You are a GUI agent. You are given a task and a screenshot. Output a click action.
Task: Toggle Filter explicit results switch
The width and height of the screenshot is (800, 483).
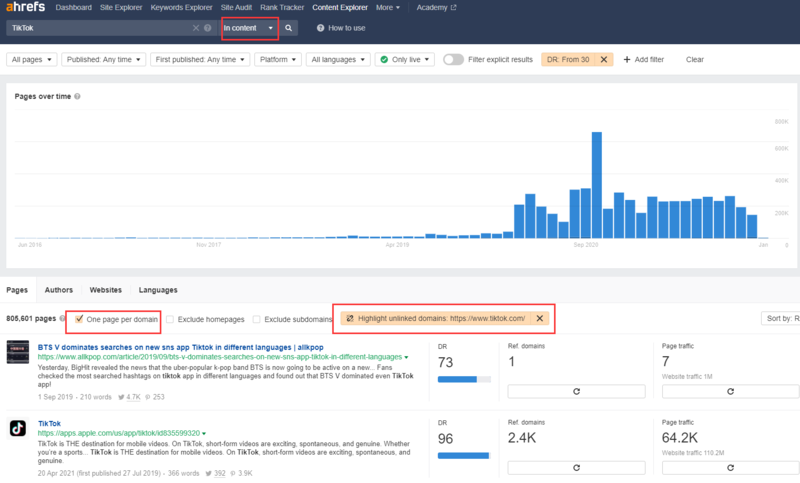[x=453, y=60]
